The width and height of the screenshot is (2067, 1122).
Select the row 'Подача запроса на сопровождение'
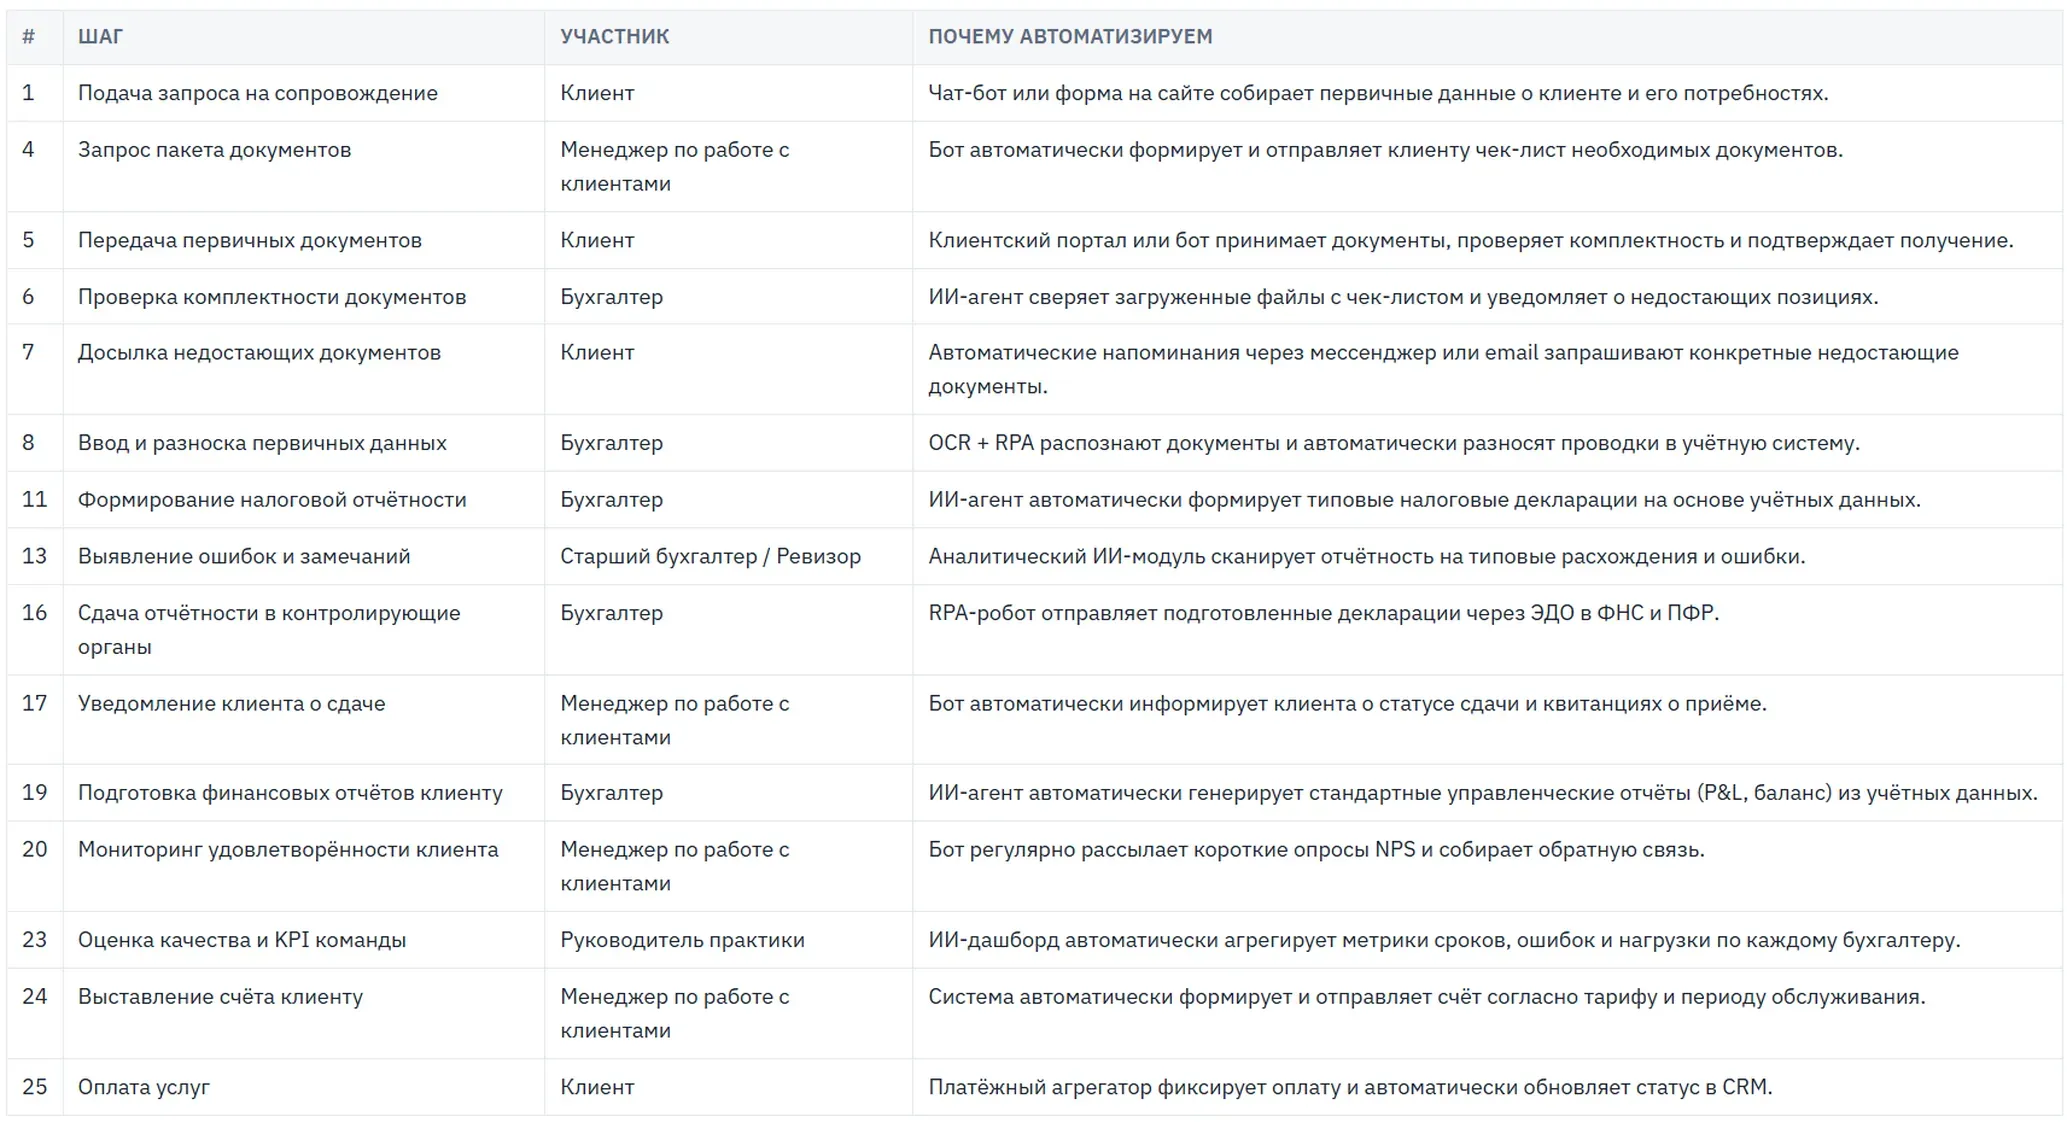(1034, 93)
